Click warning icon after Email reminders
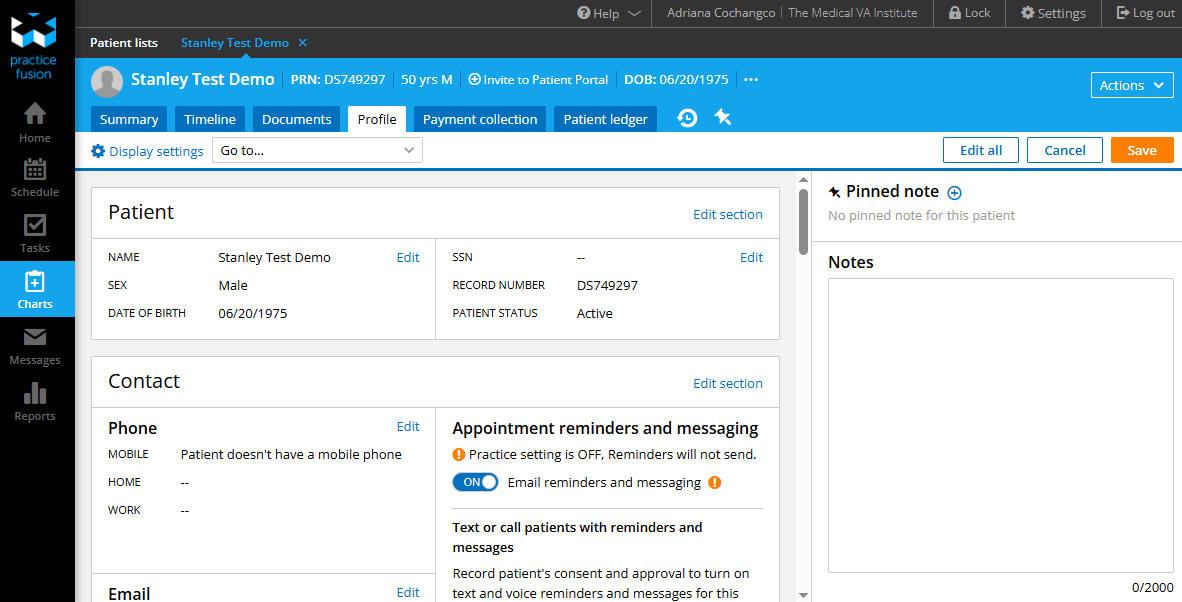Viewport: 1182px width, 602px height. click(x=715, y=482)
